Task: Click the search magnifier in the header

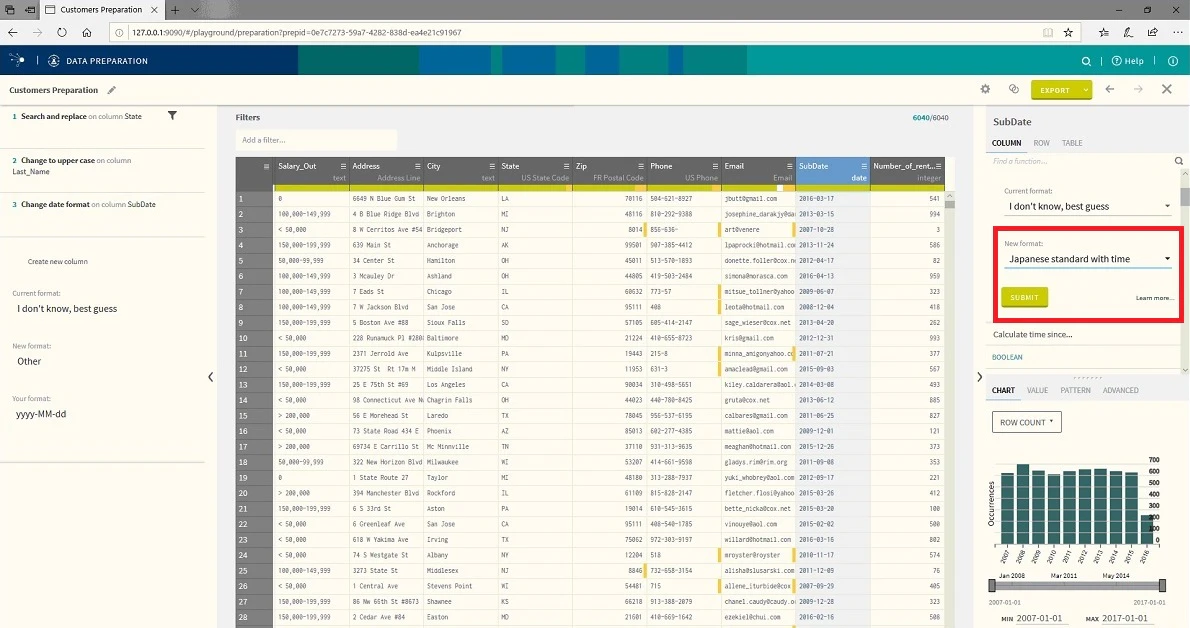Action: (1086, 61)
